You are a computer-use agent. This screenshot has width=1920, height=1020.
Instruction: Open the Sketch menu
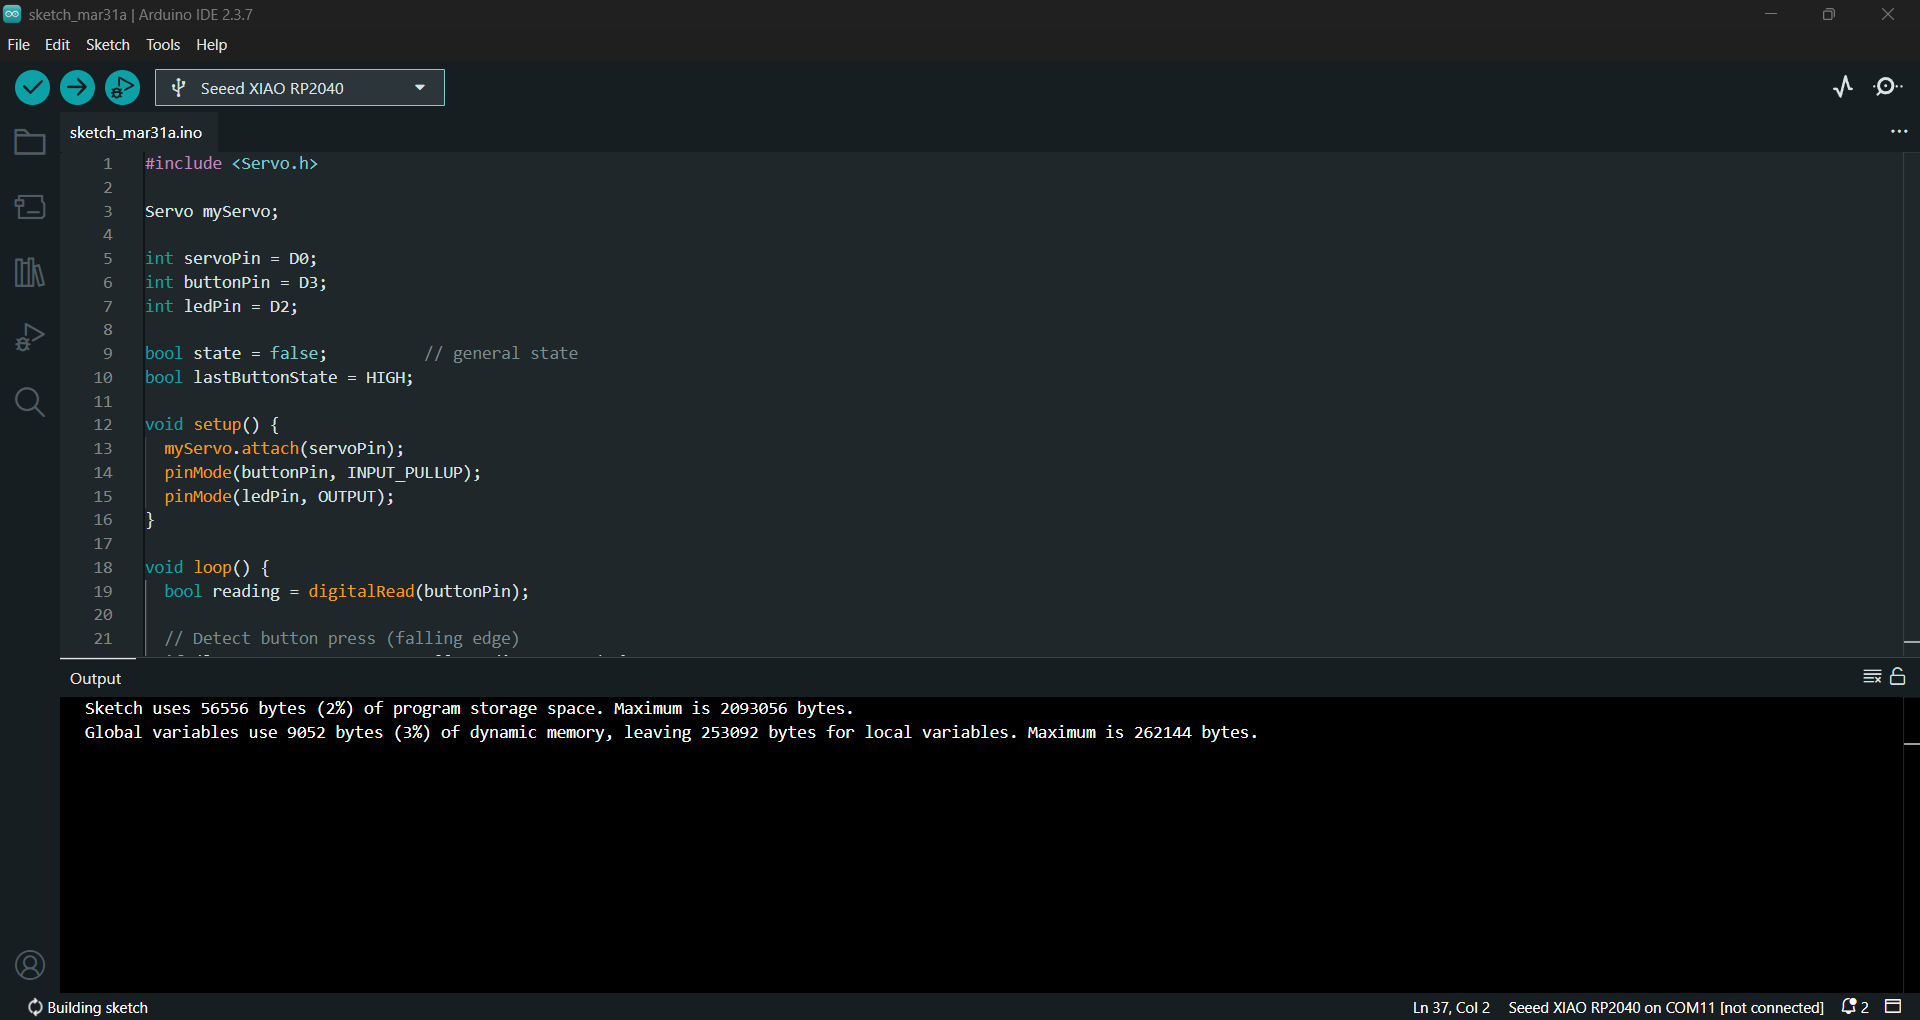pyautogui.click(x=108, y=45)
